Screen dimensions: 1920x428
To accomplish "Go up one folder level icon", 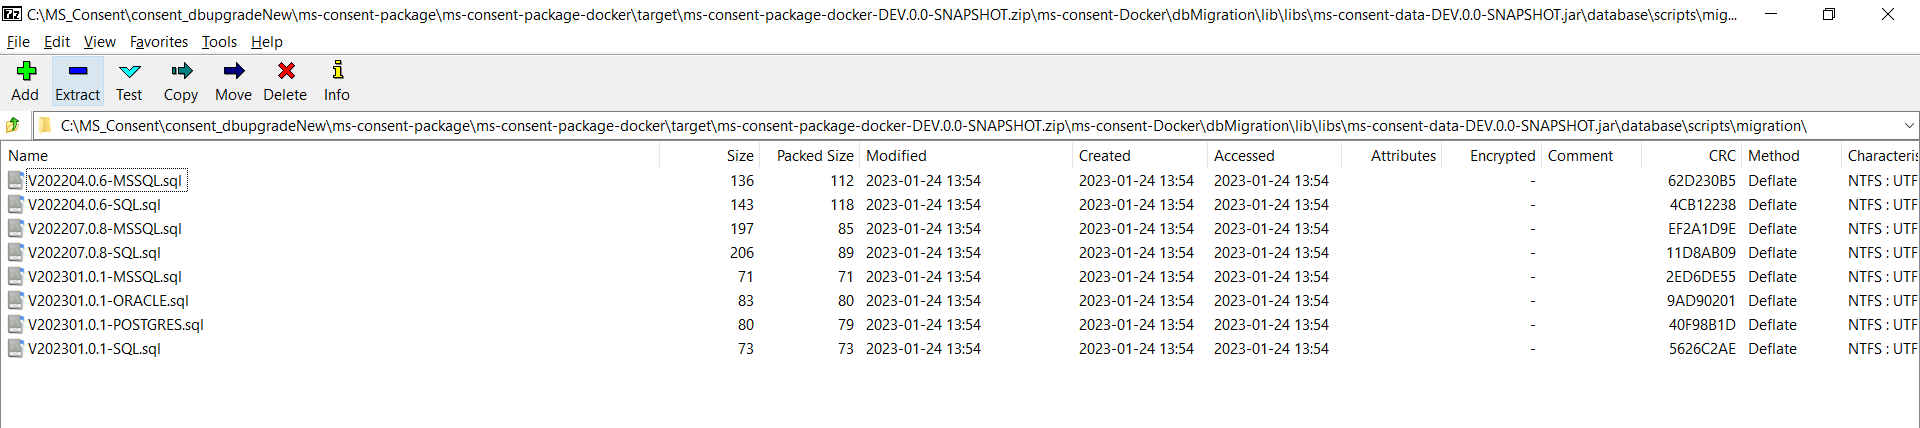I will coord(13,126).
